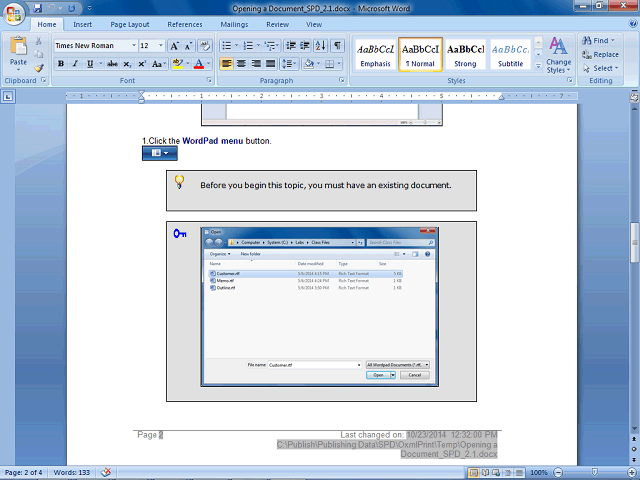Select Print Layout view icon

(473, 473)
